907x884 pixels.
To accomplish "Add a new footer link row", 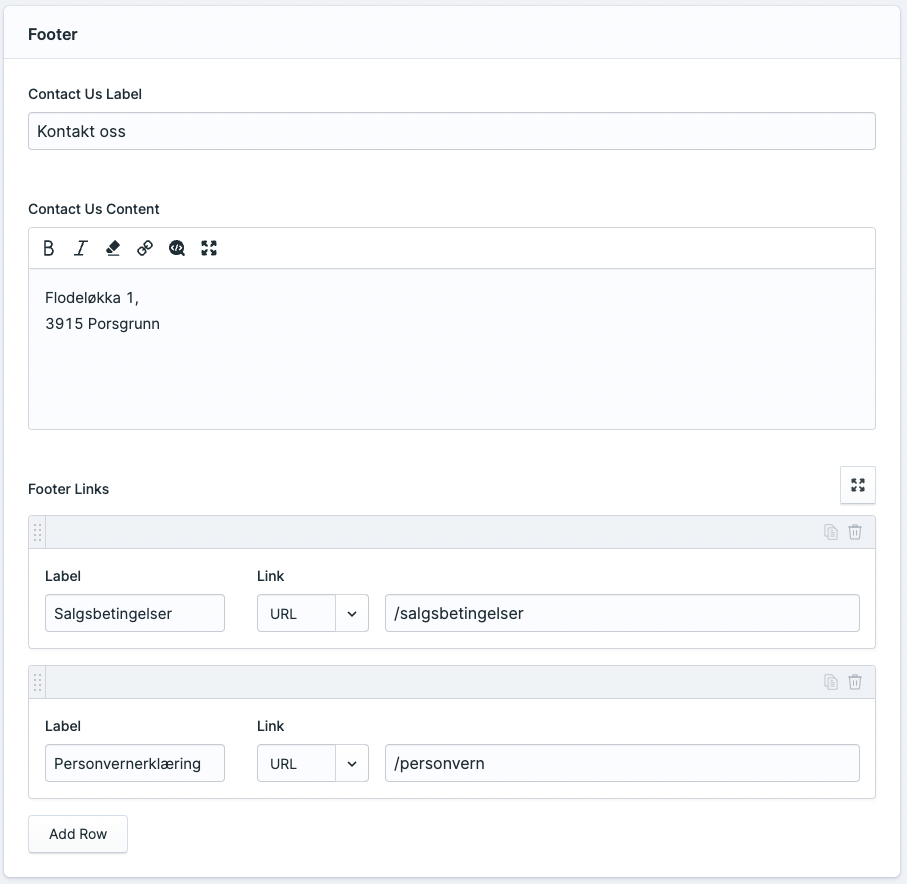I will pyautogui.click(x=78, y=834).
